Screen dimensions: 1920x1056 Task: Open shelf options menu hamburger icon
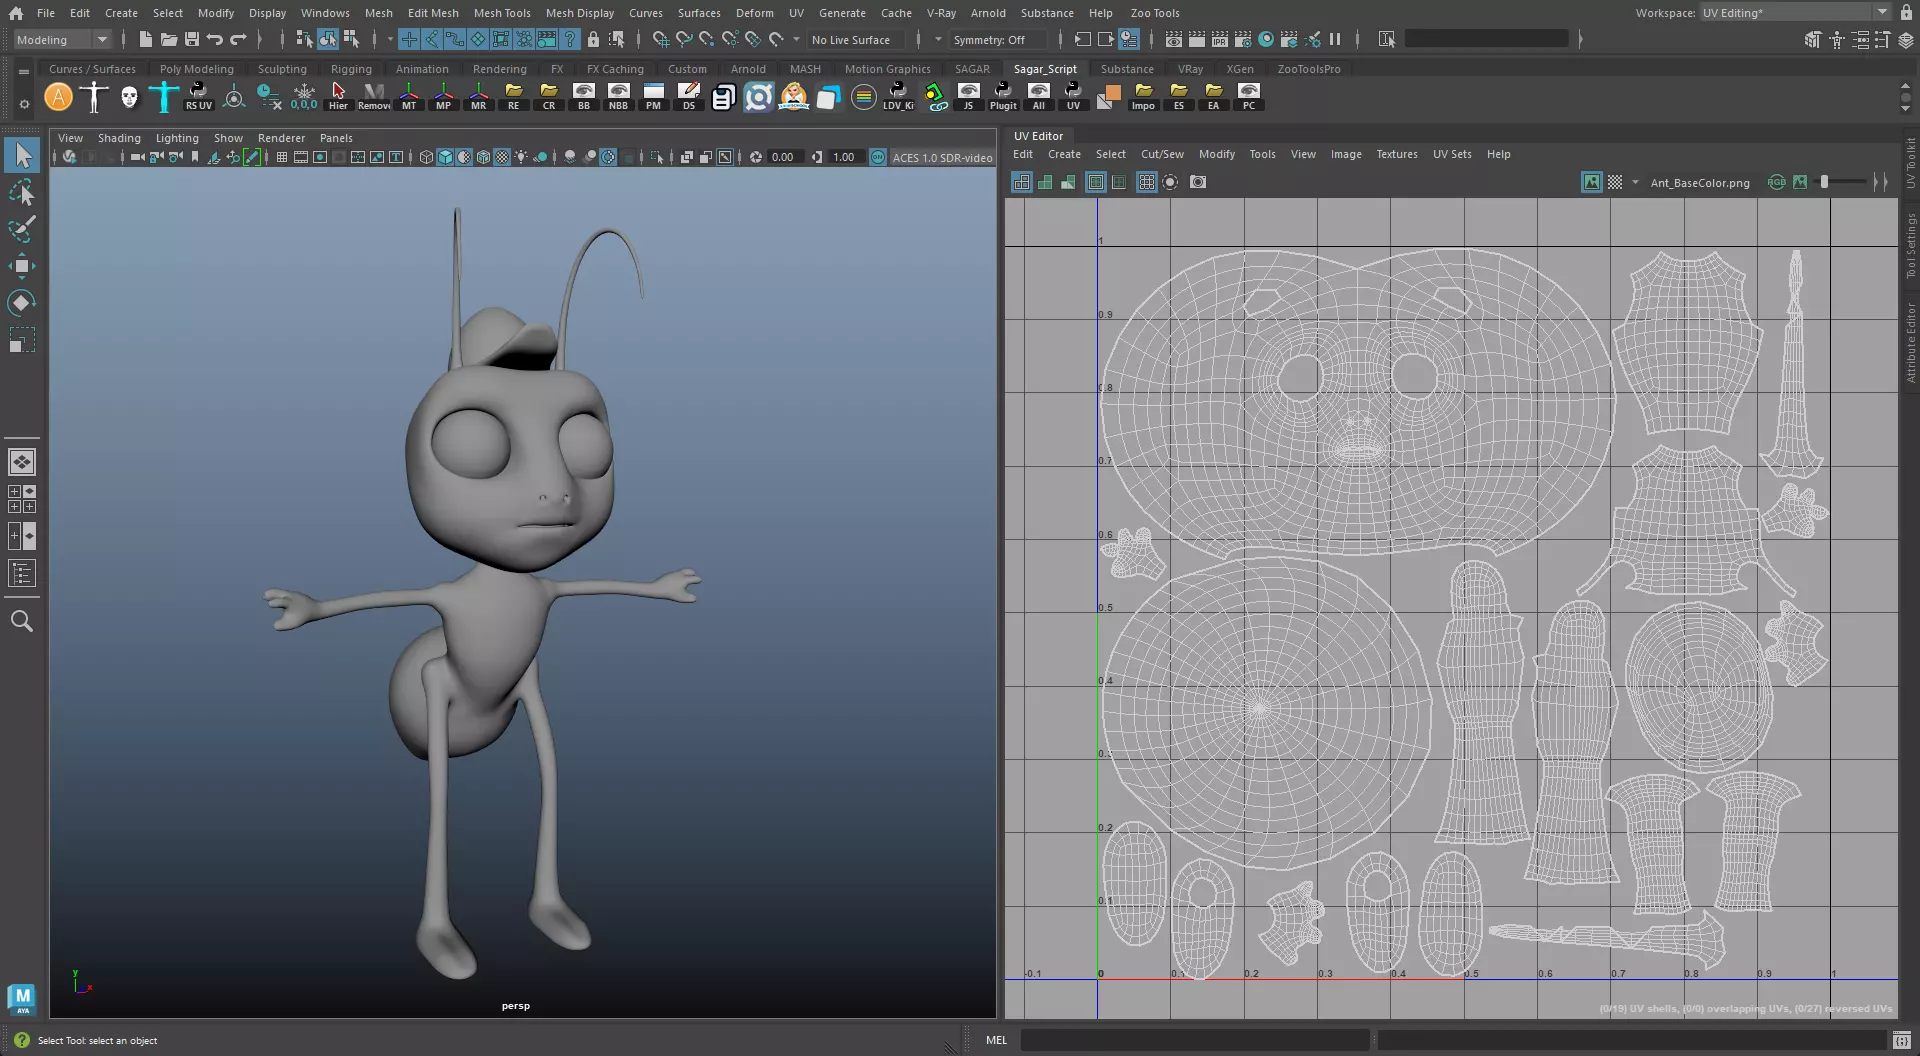[x=24, y=72]
